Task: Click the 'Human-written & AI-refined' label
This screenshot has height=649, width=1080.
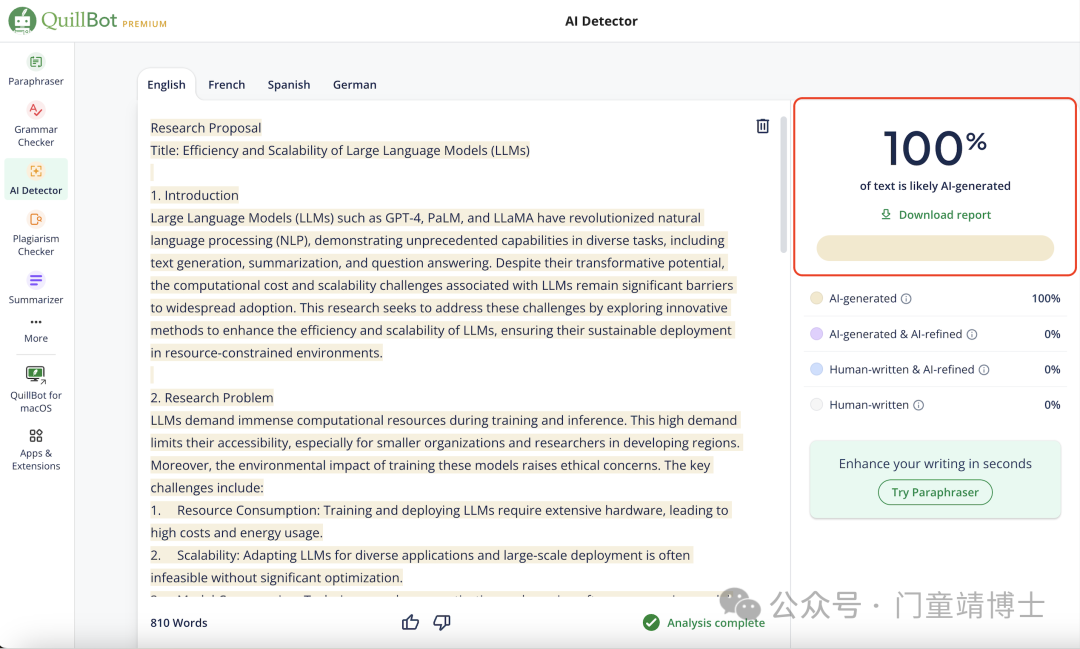Action: pyautogui.click(x=902, y=369)
